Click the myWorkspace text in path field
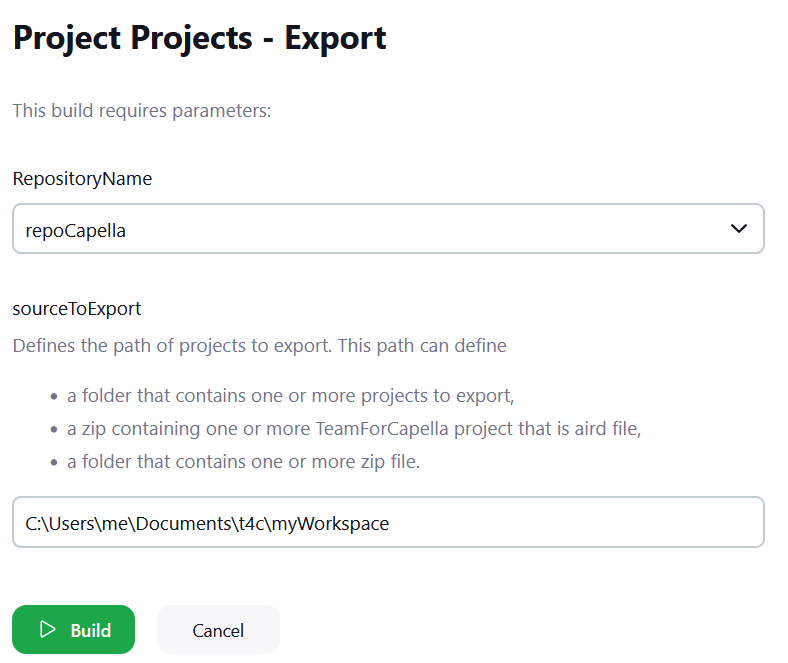Viewport: 788px width, 663px height. pos(337,522)
